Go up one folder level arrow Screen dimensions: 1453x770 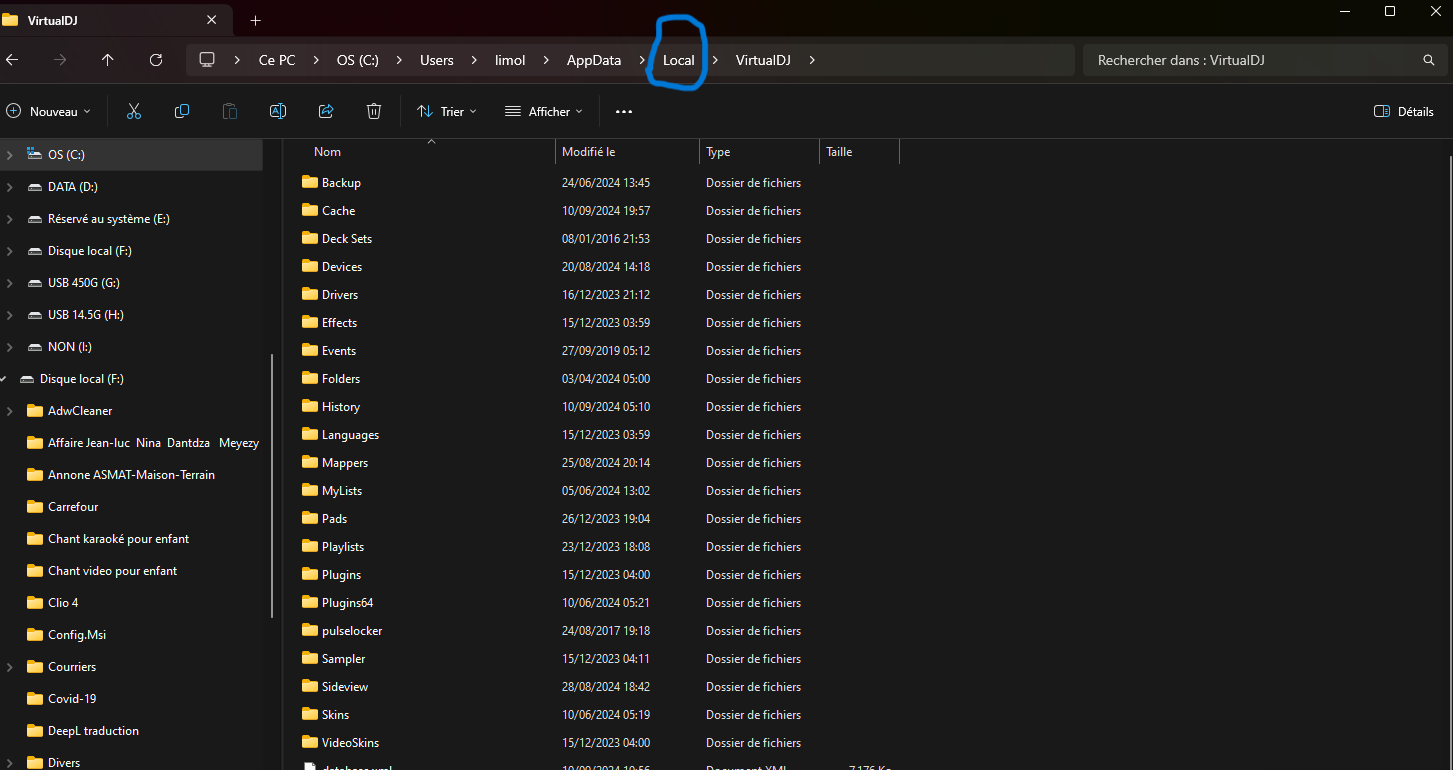coord(108,60)
